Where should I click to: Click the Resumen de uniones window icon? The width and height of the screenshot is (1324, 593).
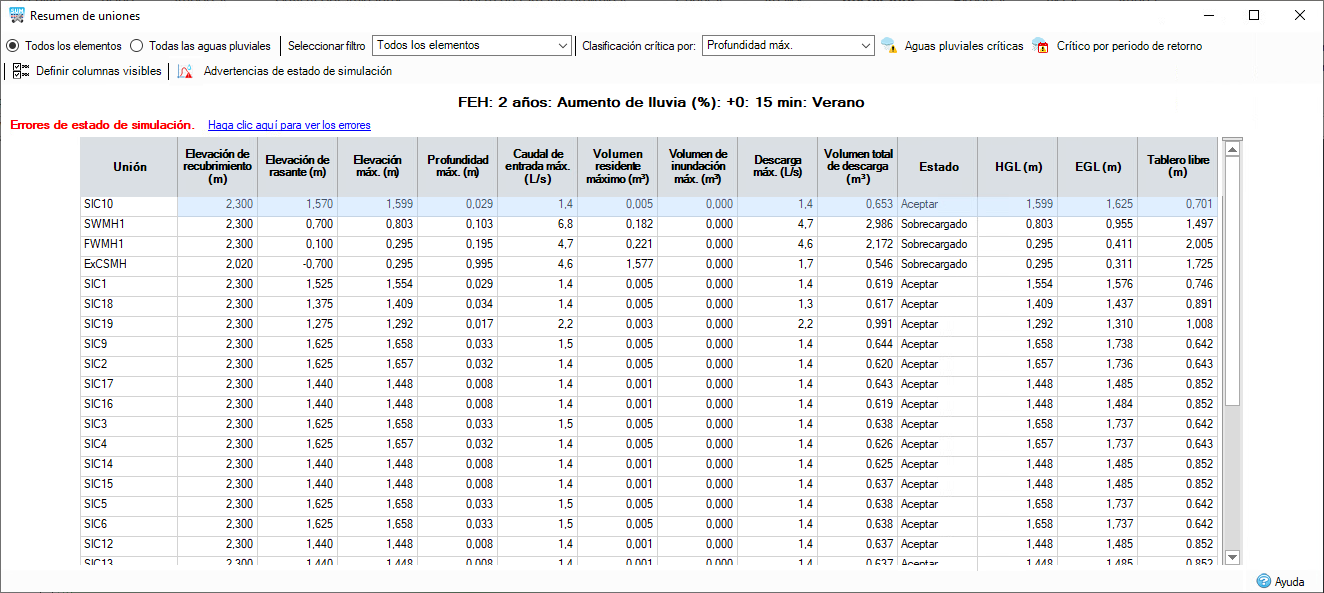[x=16, y=16]
